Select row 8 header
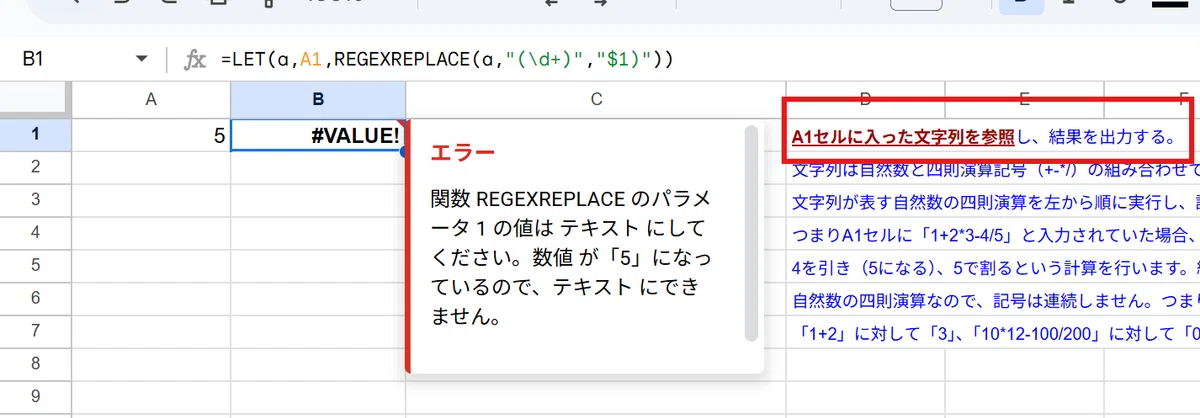Image resolution: width=1200 pixels, height=418 pixels. (36, 365)
